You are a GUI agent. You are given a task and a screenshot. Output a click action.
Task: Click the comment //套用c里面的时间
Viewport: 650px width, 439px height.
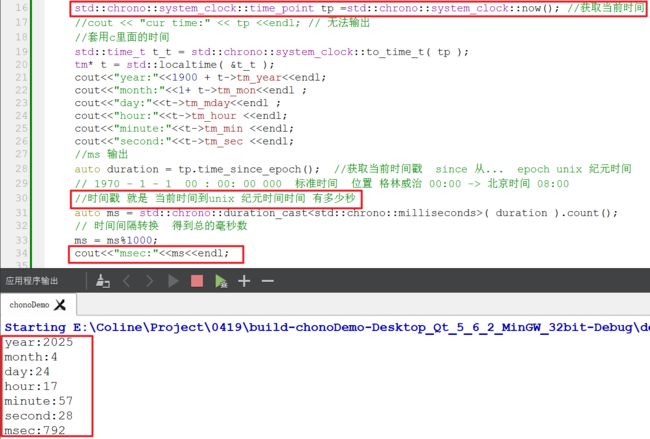[x=122, y=37]
